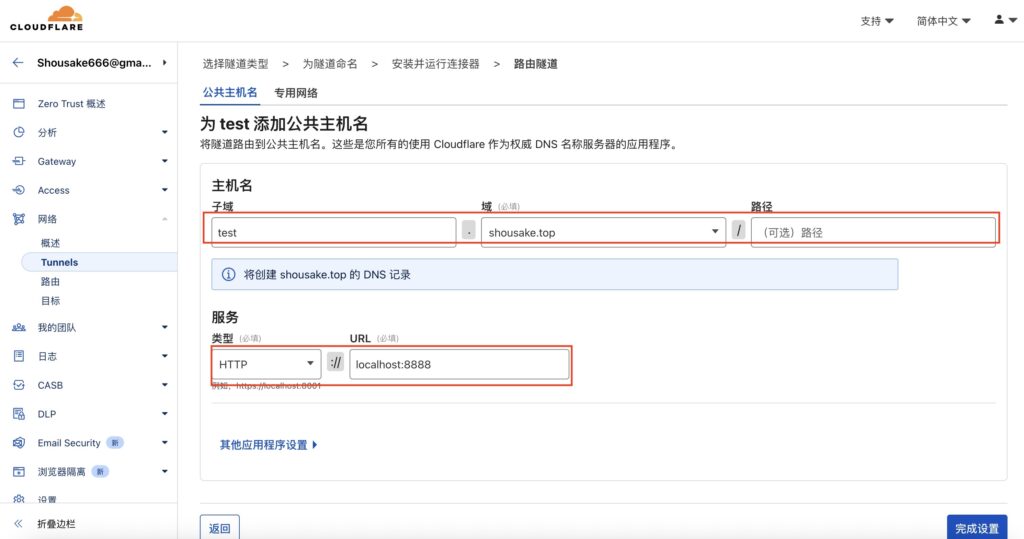
Task: Click the 网络 network icon
Action: pyautogui.click(x=19, y=219)
